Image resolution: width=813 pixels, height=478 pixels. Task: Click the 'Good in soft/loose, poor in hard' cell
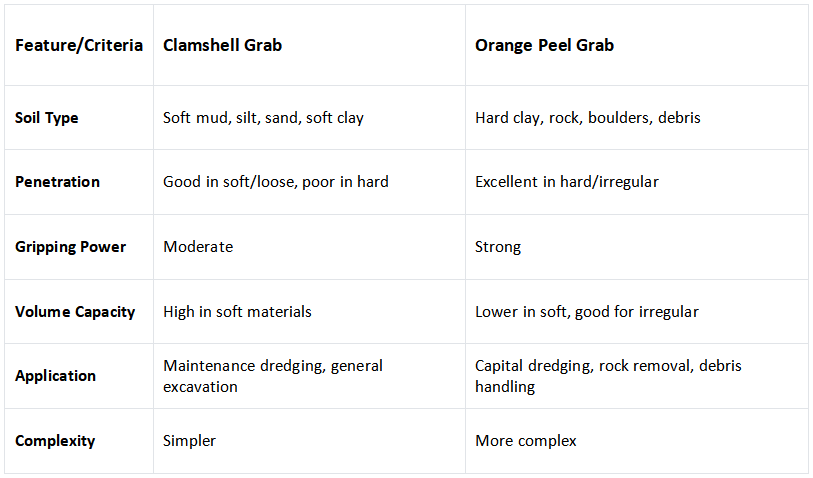309,182
